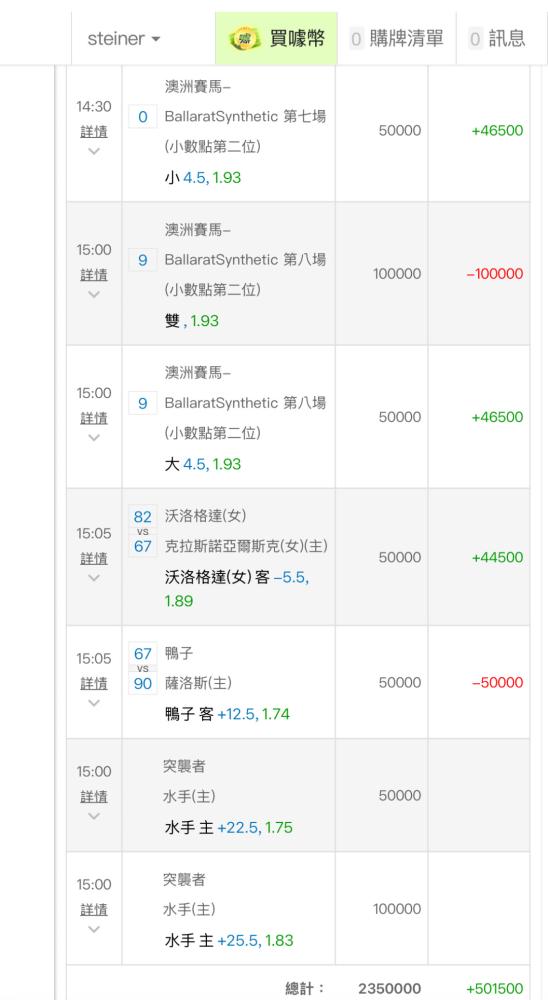Image resolution: width=548 pixels, height=1000 pixels.
Task: Expand chevron for the 大 4.5 bet
Action: click(x=94, y=438)
